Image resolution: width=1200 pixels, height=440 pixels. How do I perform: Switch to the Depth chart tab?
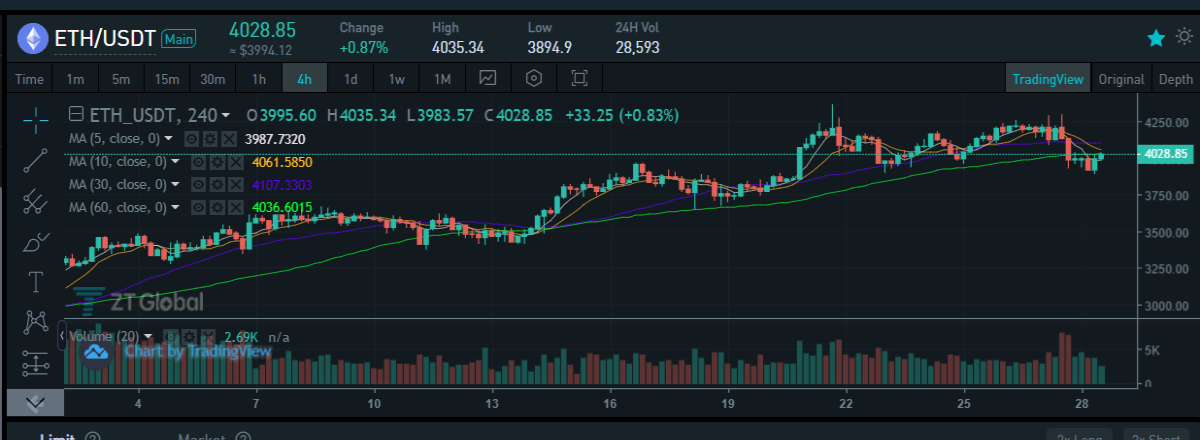(1175, 79)
